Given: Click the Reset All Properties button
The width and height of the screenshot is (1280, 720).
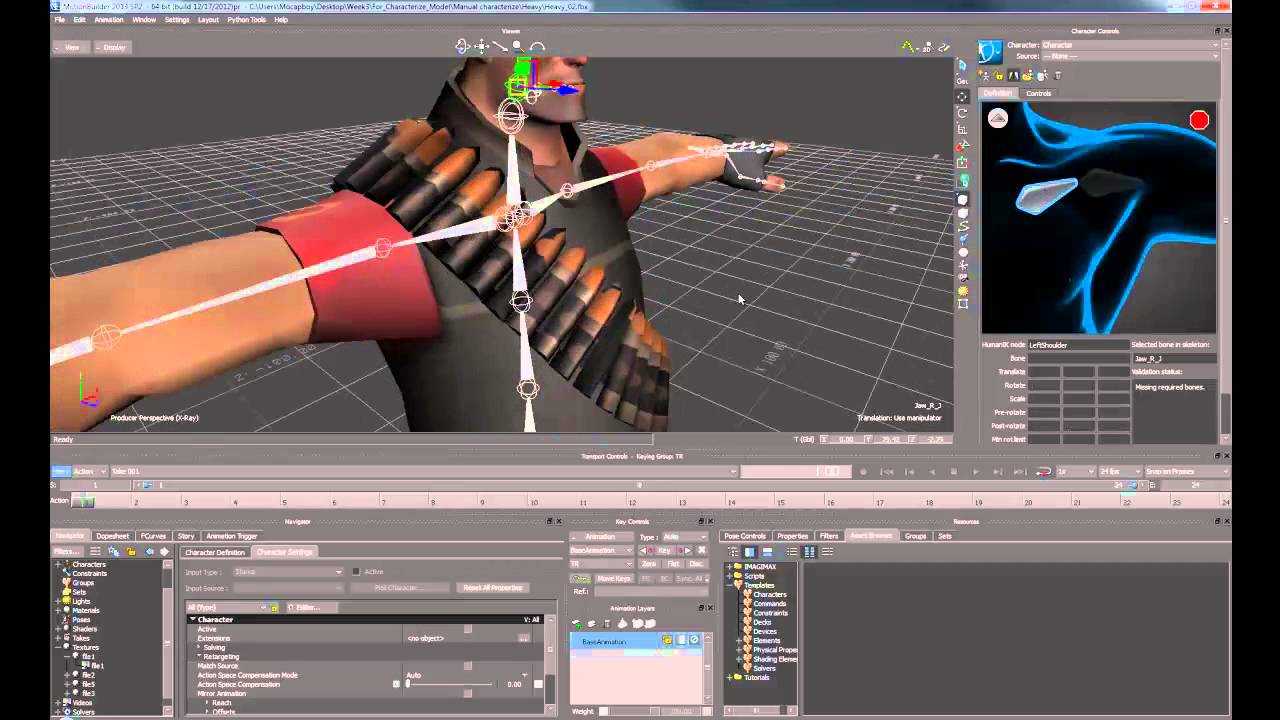Looking at the screenshot, I should [492, 588].
